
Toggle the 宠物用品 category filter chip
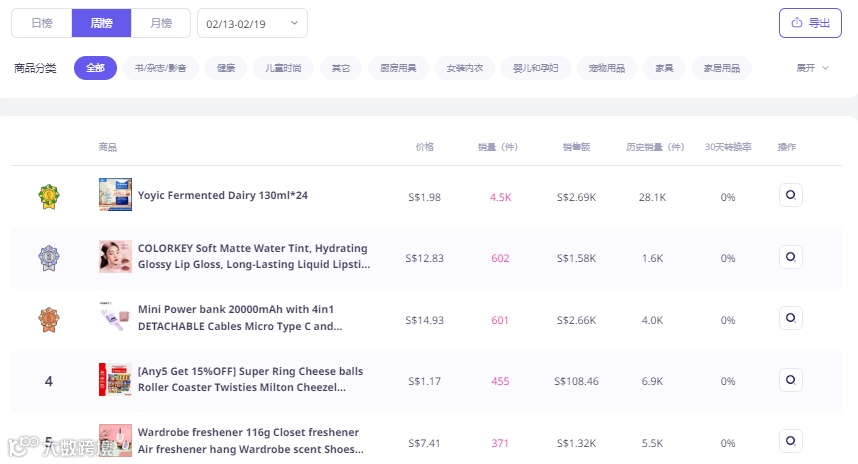coord(606,68)
